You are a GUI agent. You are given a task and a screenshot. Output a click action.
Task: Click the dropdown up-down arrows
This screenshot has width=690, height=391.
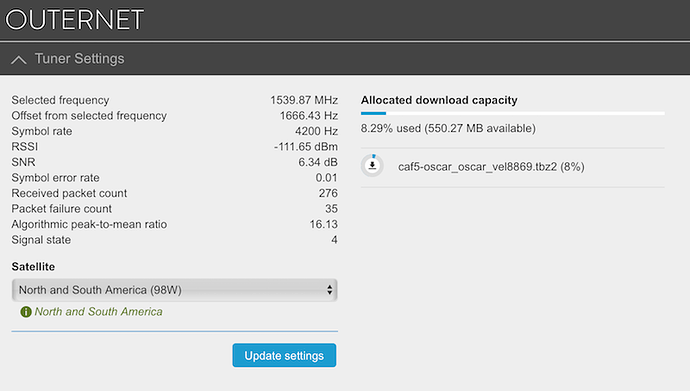point(329,290)
